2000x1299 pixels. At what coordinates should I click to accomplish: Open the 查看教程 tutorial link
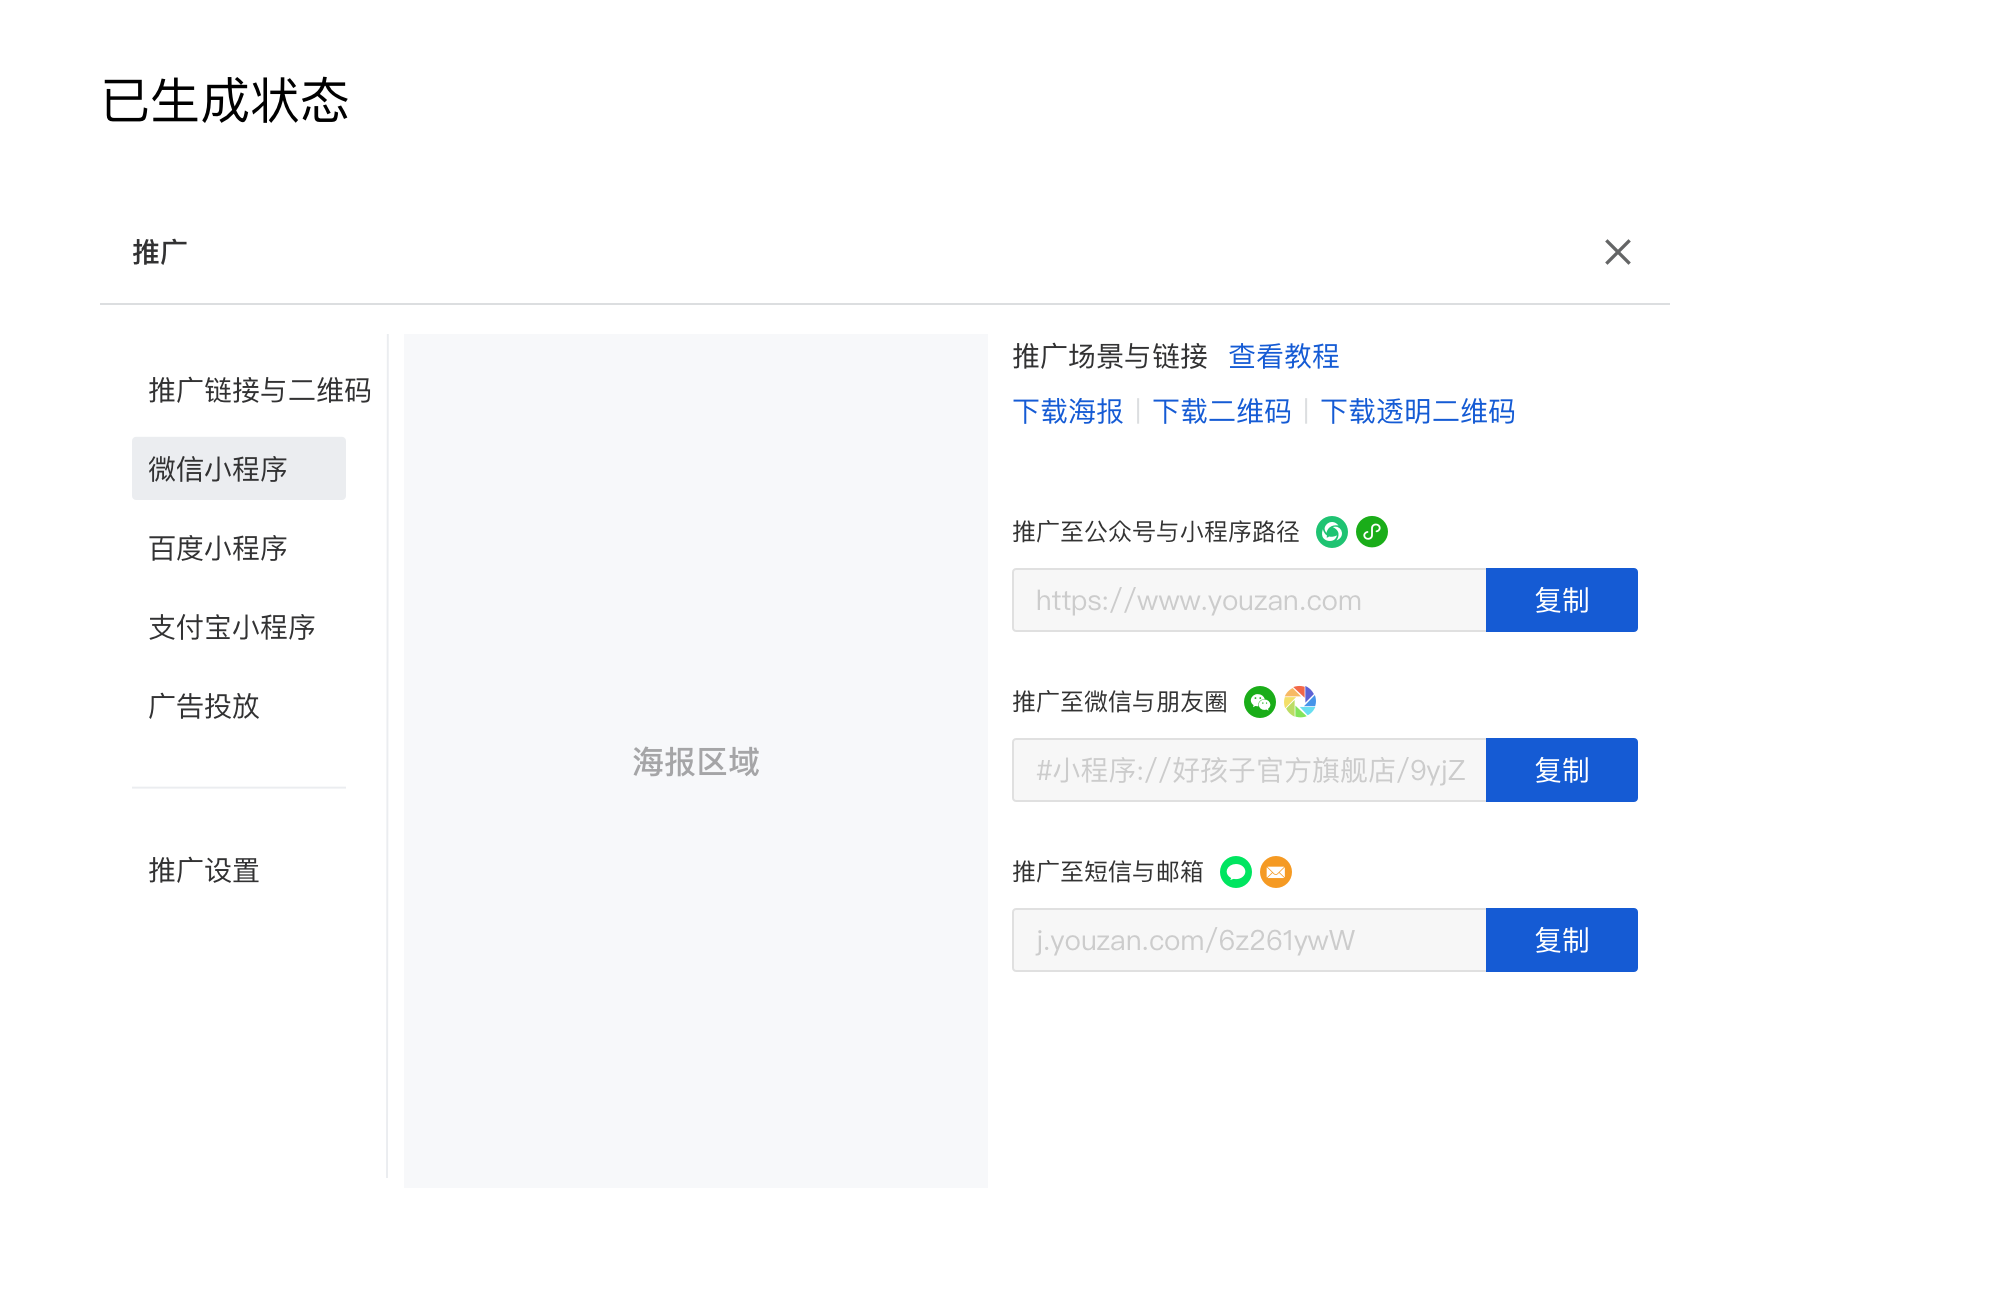(x=1283, y=356)
